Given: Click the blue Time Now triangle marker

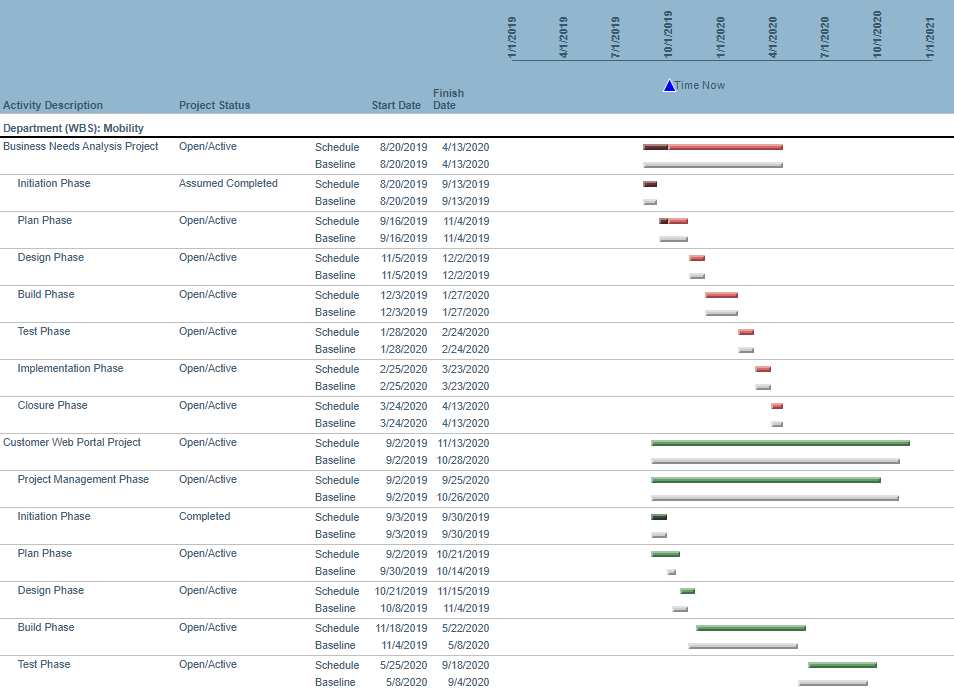Looking at the screenshot, I should click(669, 86).
